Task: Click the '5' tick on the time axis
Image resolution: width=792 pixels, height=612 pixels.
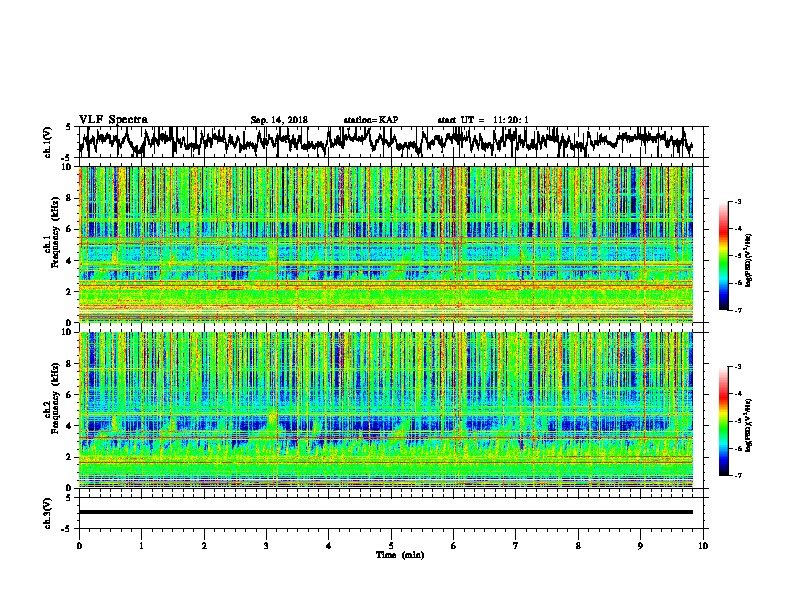Action: (391, 546)
